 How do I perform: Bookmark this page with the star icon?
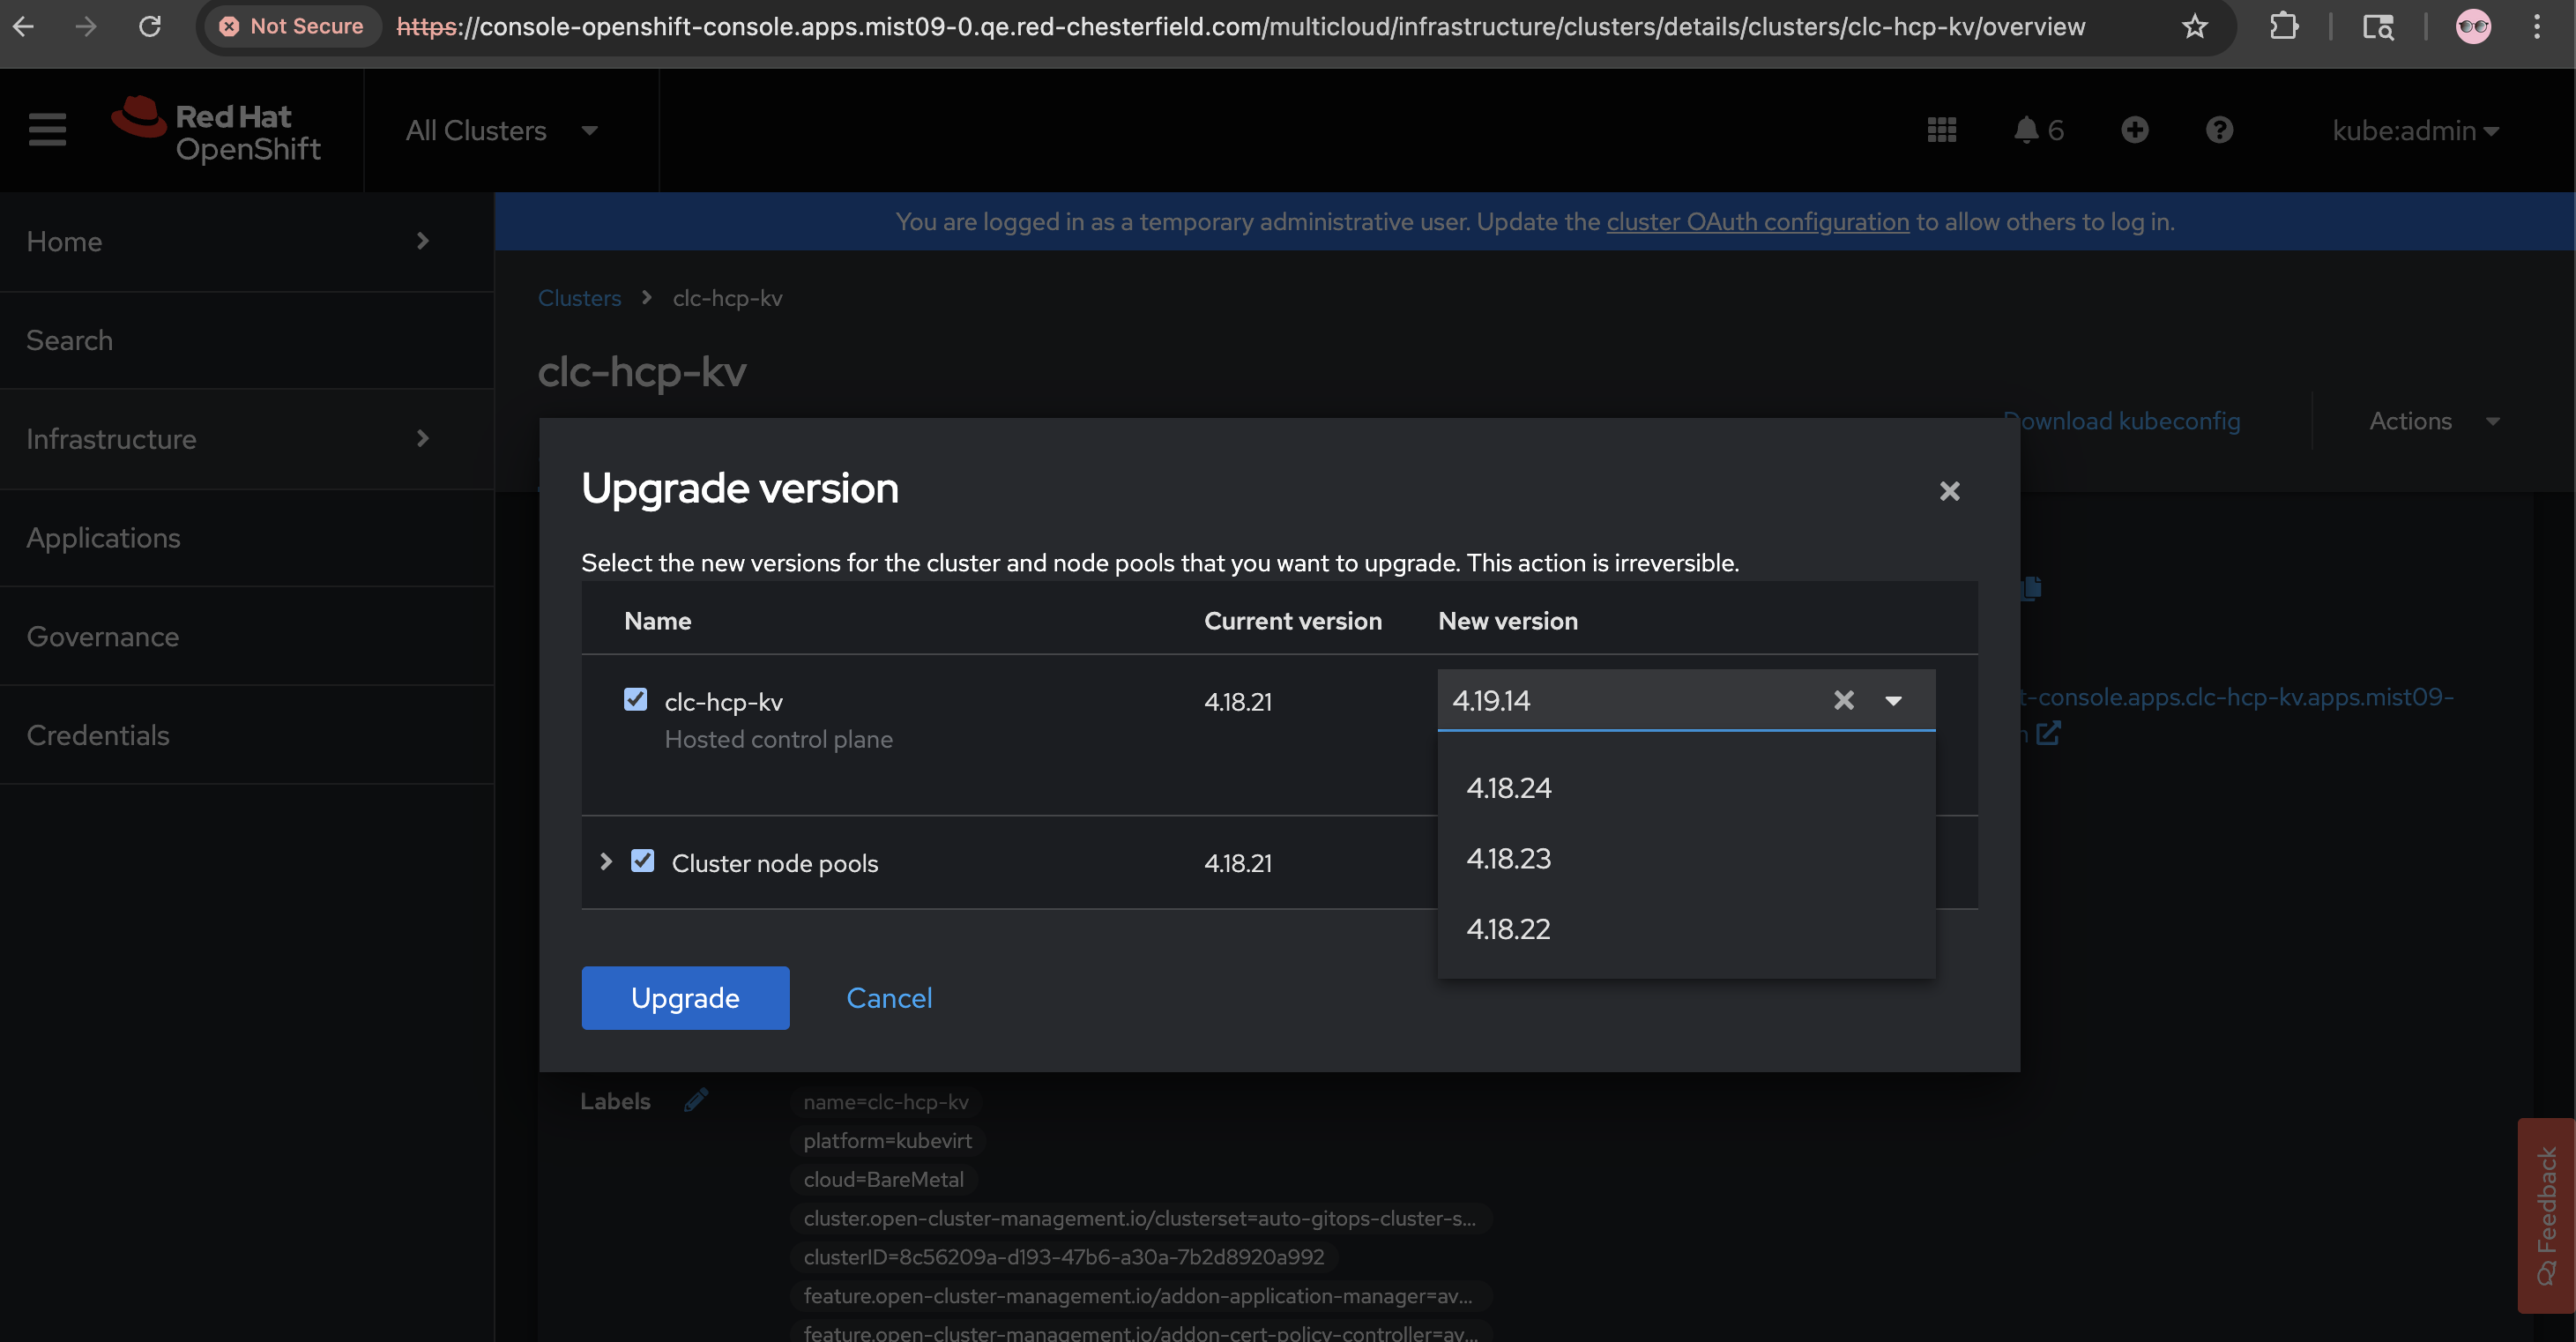(x=2194, y=27)
